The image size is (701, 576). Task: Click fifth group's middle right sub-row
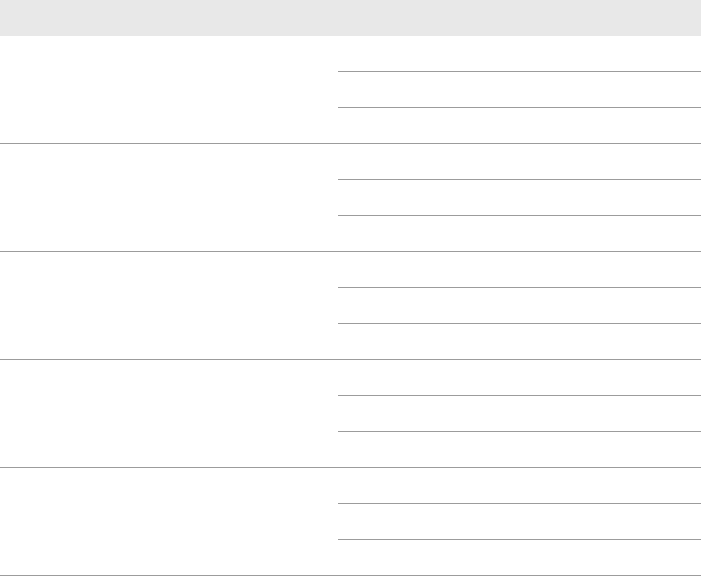[516, 522]
